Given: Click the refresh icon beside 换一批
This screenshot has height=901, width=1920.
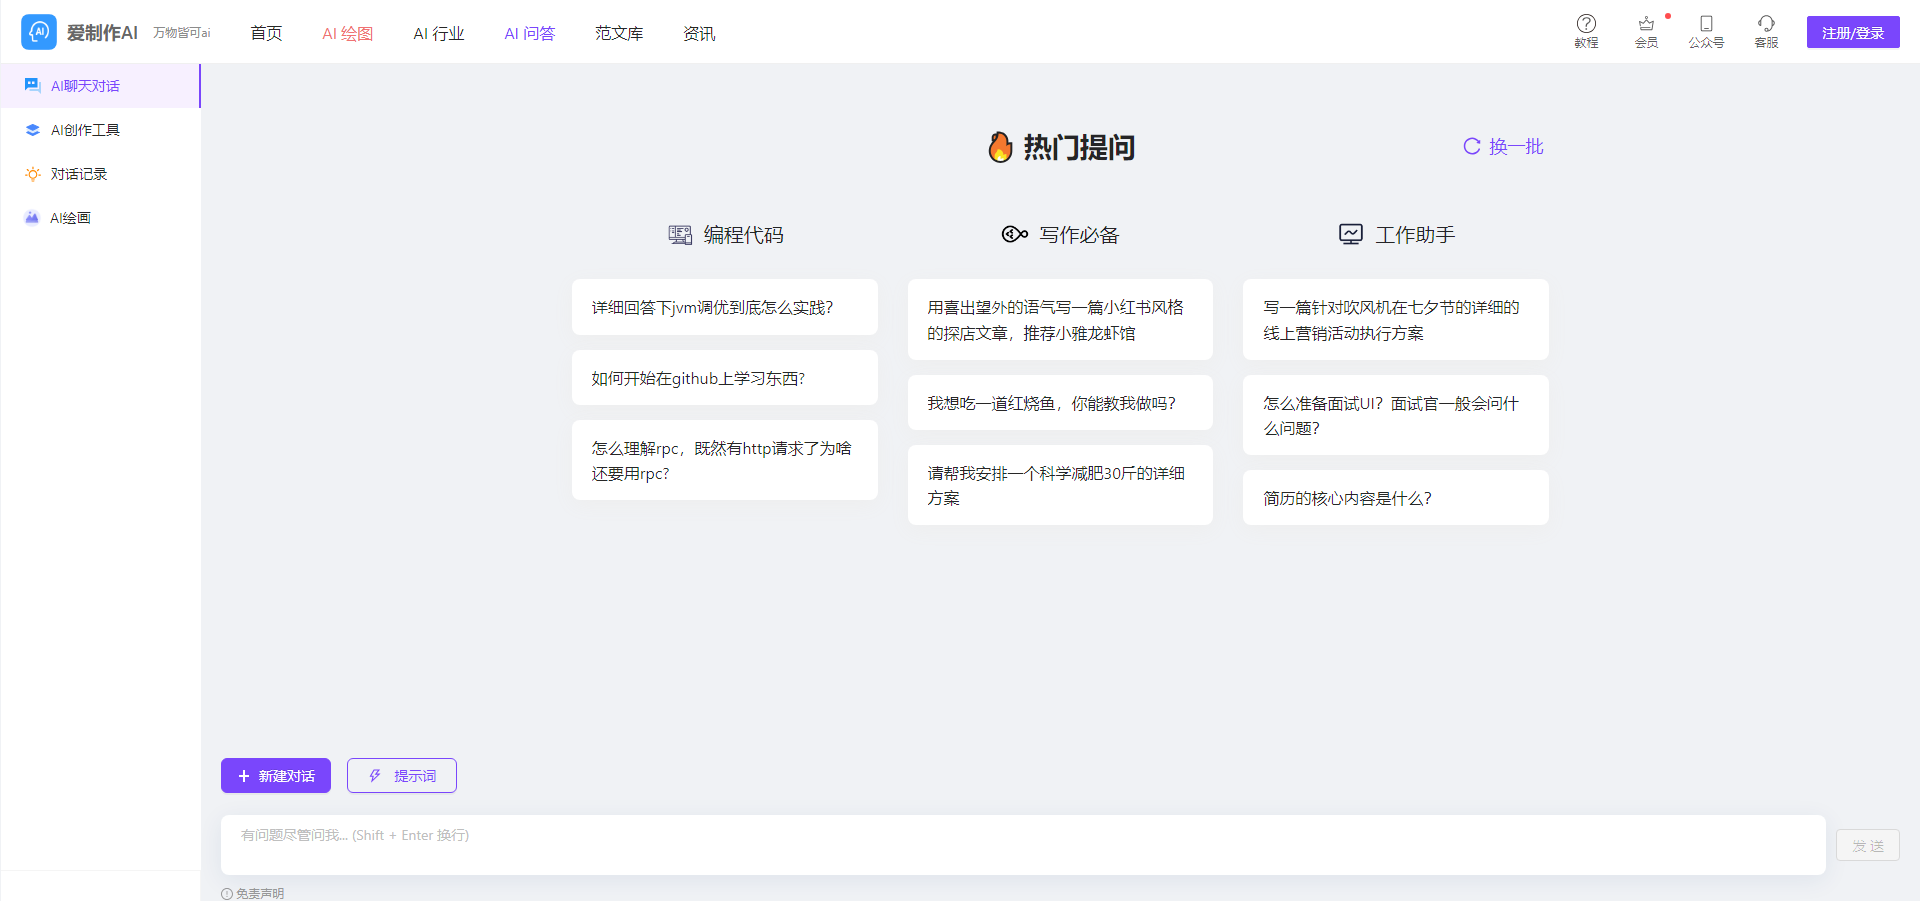Looking at the screenshot, I should pyautogui.click(x=1472, y=146).
